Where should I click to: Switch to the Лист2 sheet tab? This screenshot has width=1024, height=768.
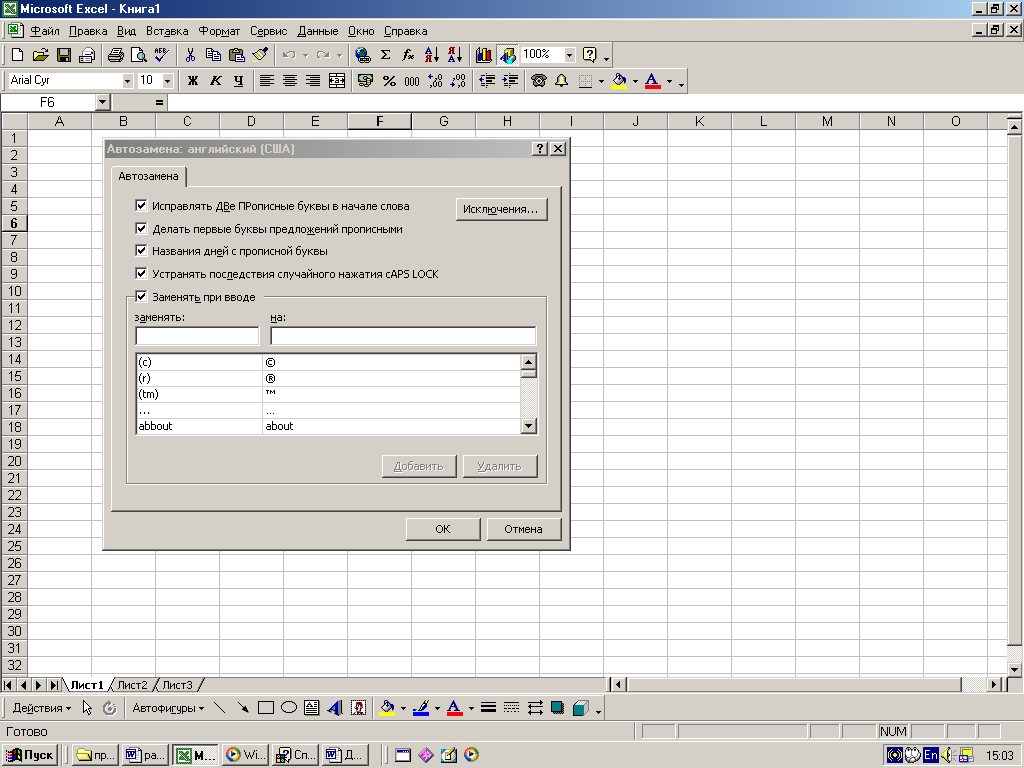click(133, 685)
